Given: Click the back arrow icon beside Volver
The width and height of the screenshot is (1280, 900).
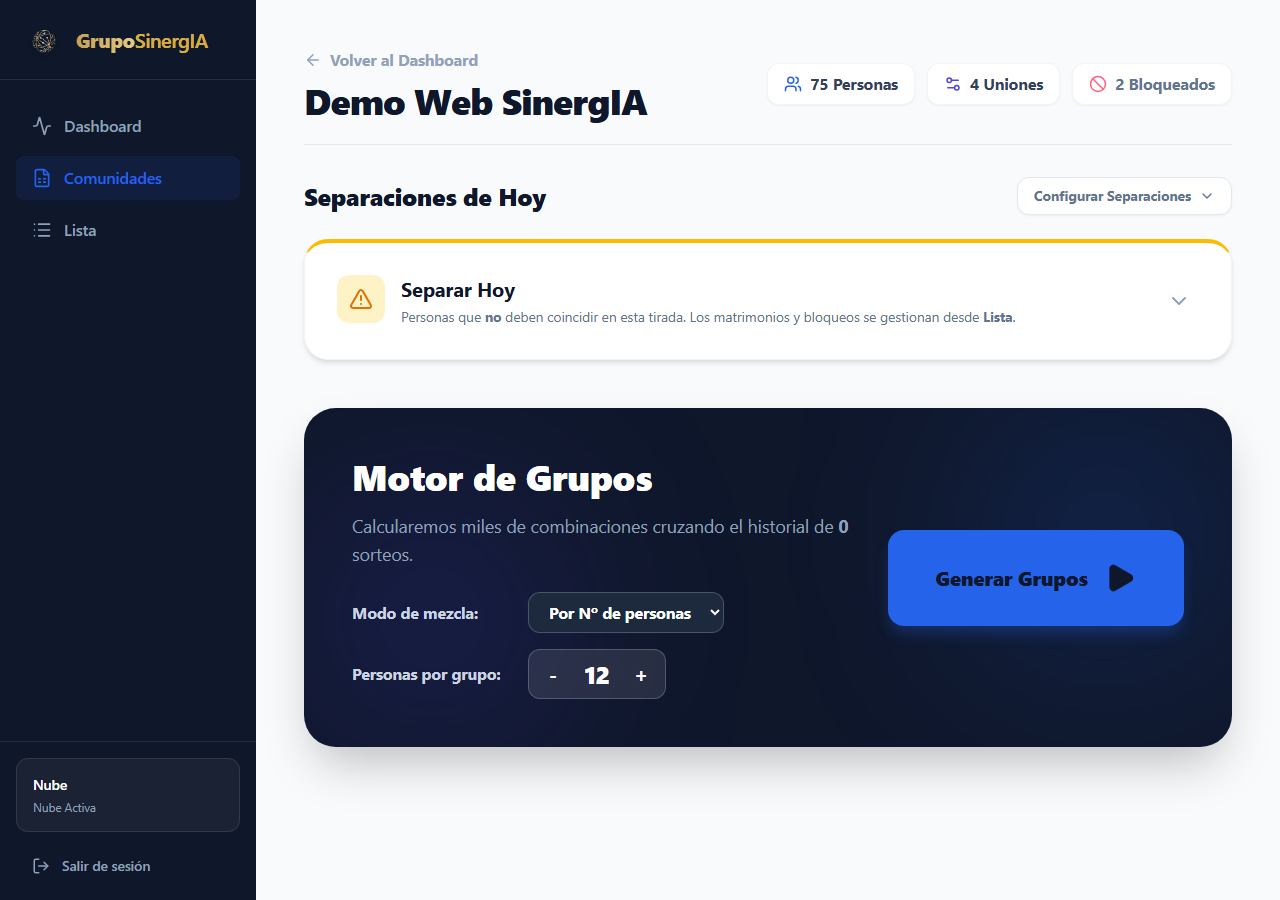Looking at the screenshot, I should click(x=313, y=60).
